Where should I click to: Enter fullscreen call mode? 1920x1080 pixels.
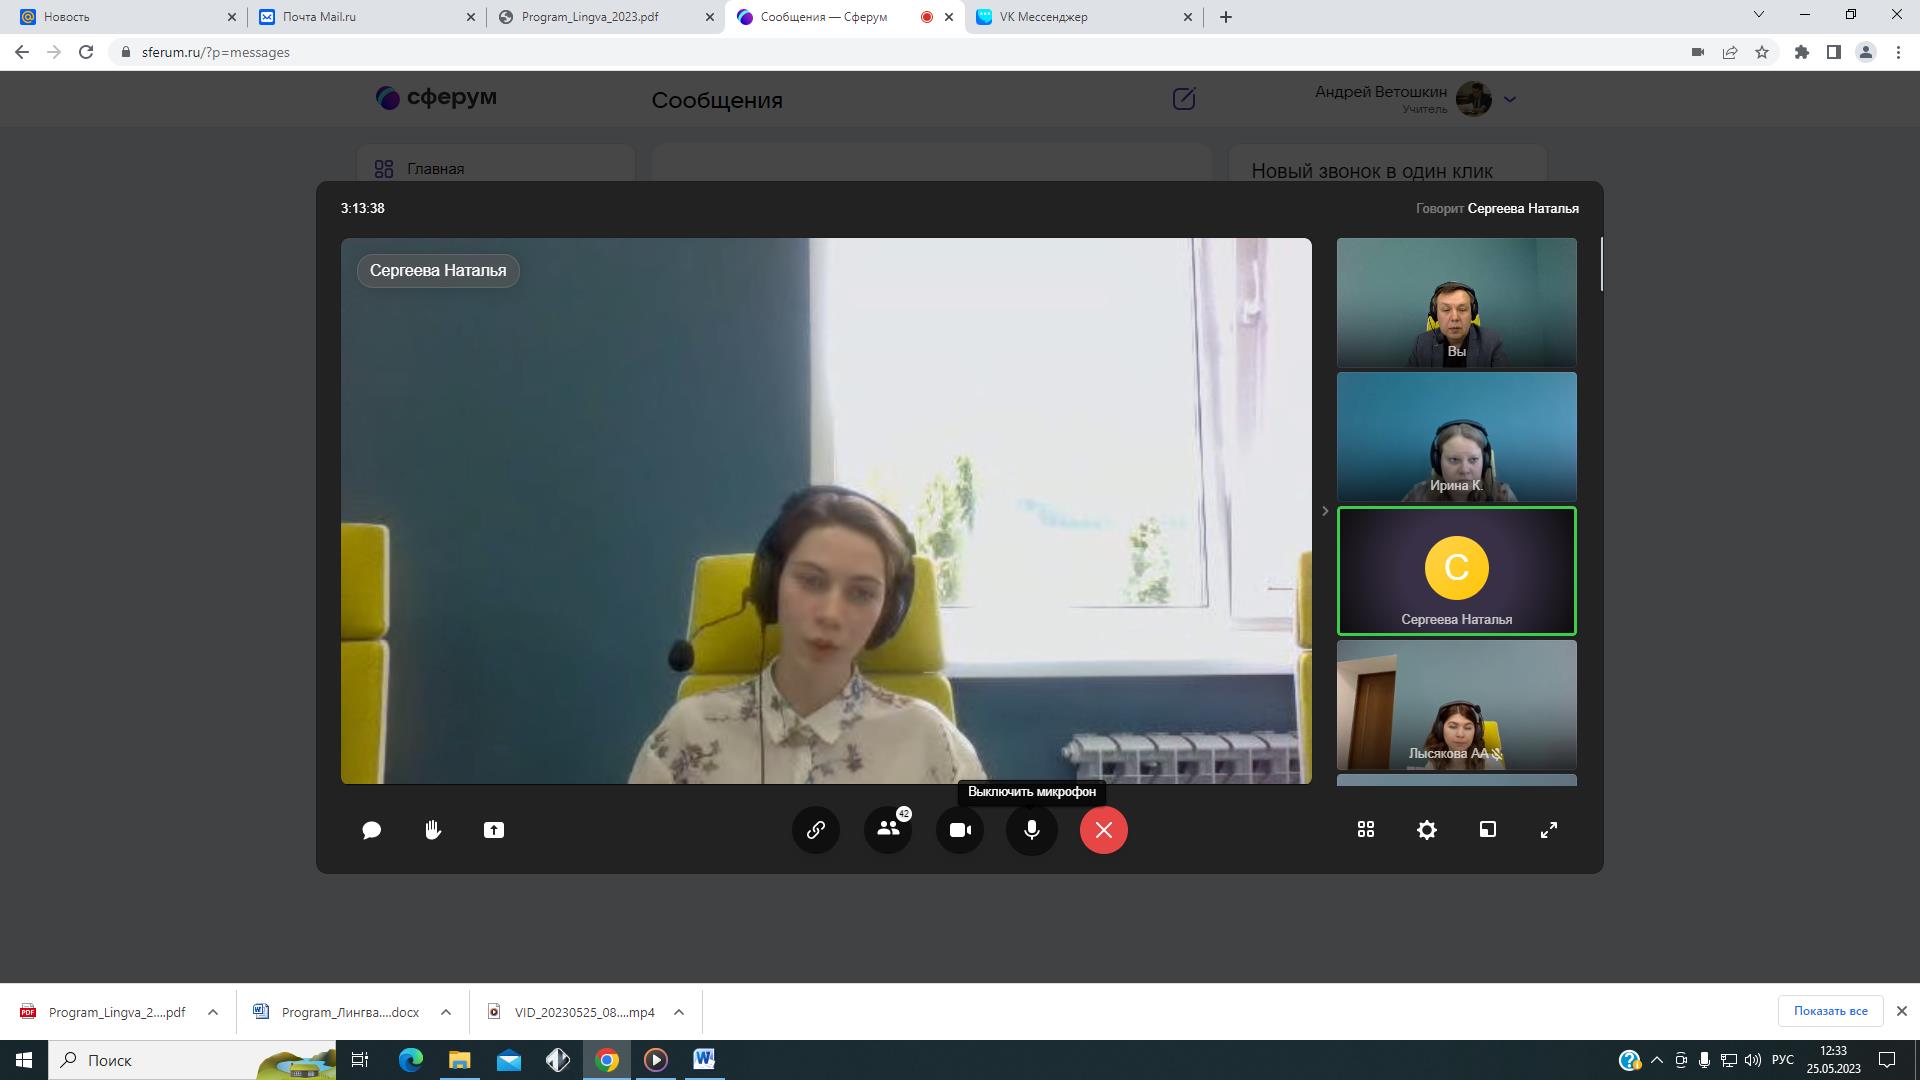1549,830
